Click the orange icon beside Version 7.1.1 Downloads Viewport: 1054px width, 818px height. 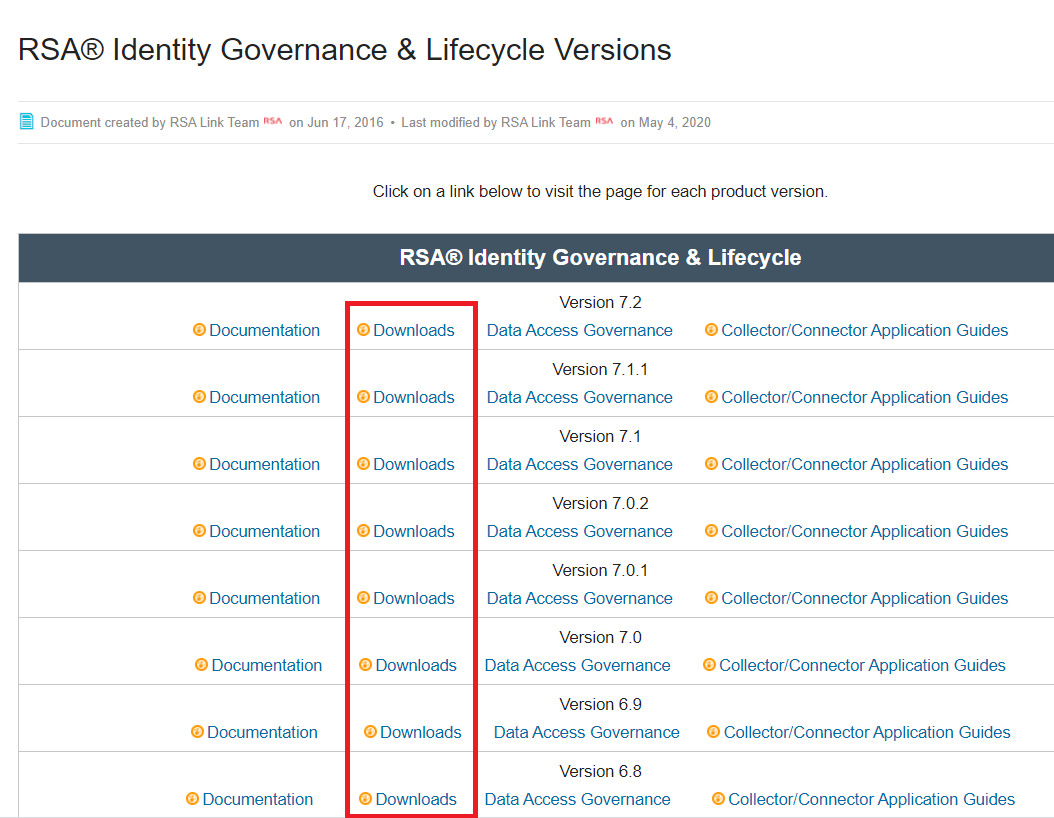click(x=363, y=397)
